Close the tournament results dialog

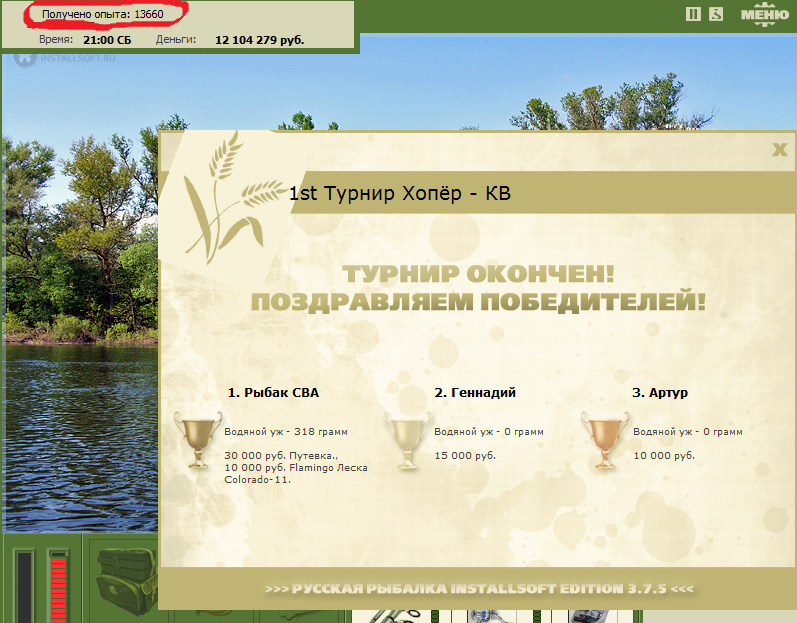tap(779, 149)
